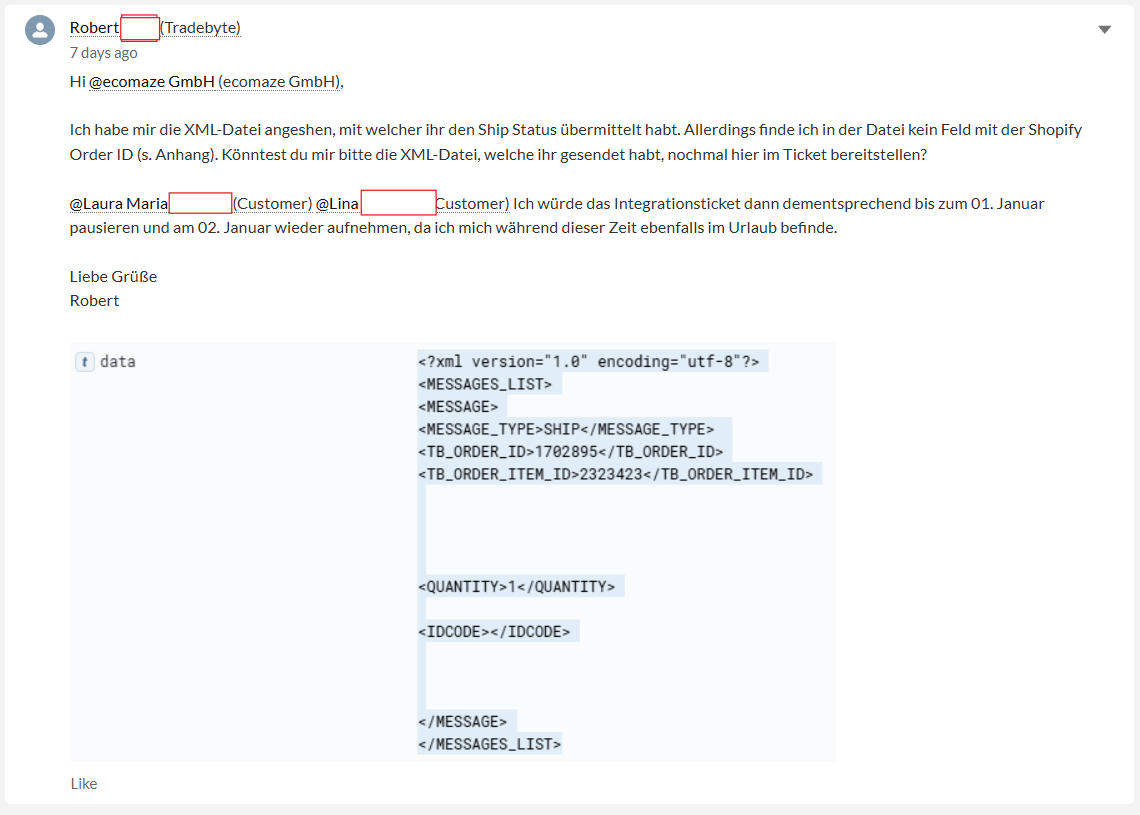This screenshot has width=1140, height=815.
Task: Click the @Laura Maria mention
Action: (119, 204)
